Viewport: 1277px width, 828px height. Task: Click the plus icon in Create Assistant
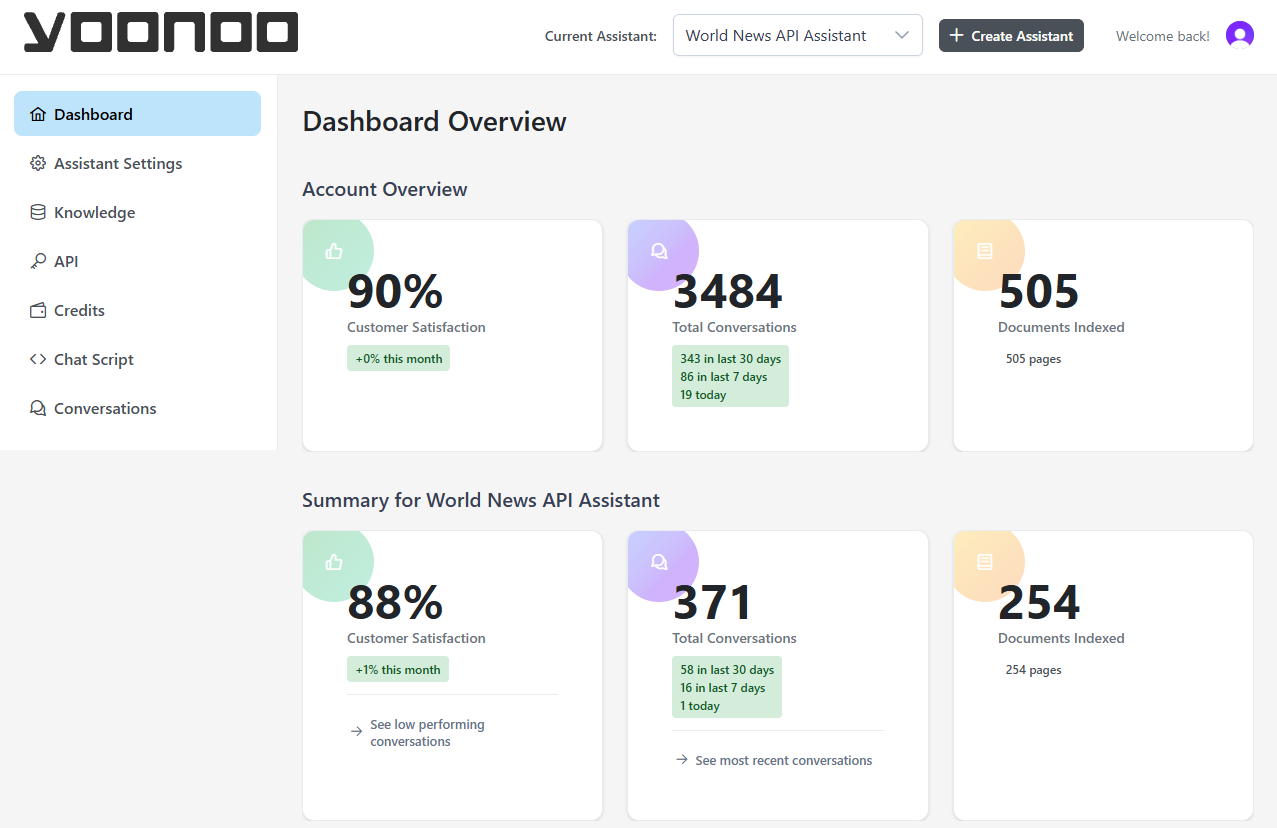point(956,35)
